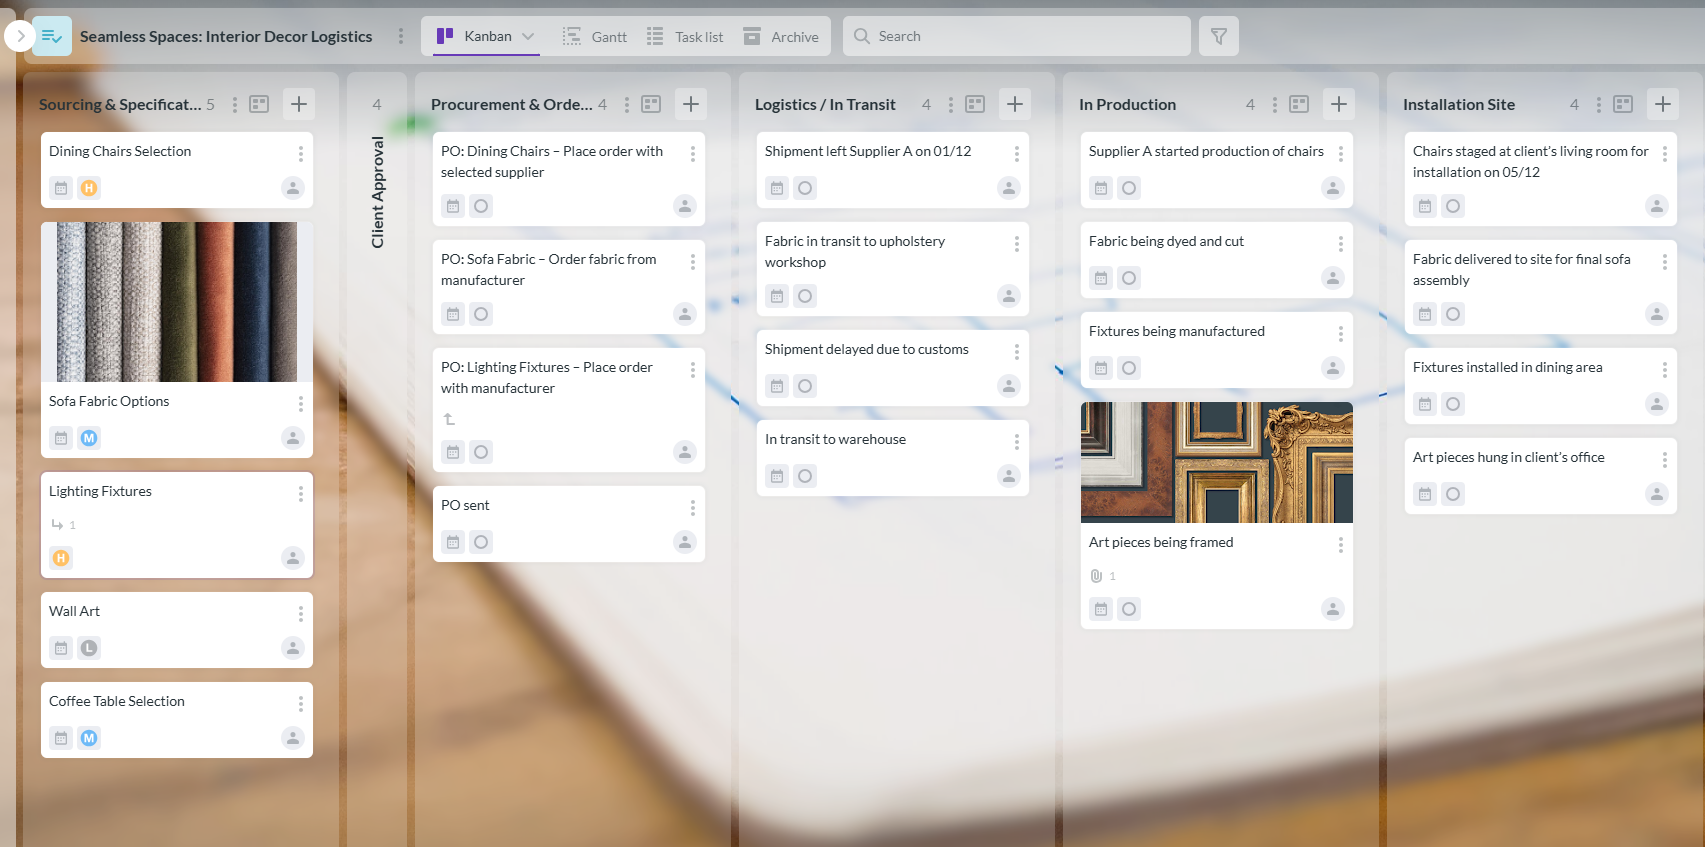1705x847 pixels.
Task: Assign a user to Dining Chairs Selection
Action: (293, 188)
